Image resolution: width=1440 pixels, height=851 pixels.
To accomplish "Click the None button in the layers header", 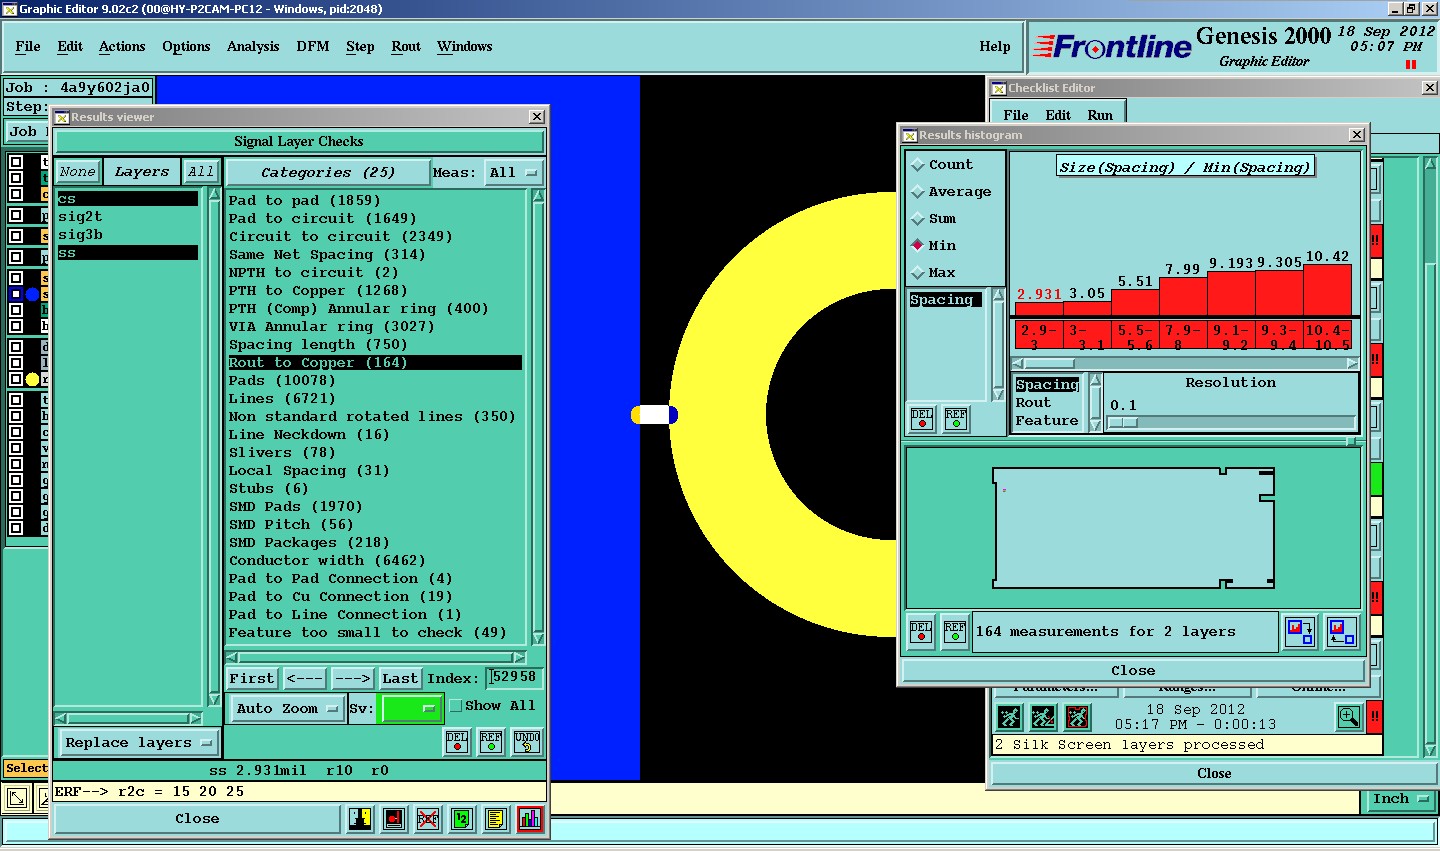I will pyautogui.click(x=77, y=172).
